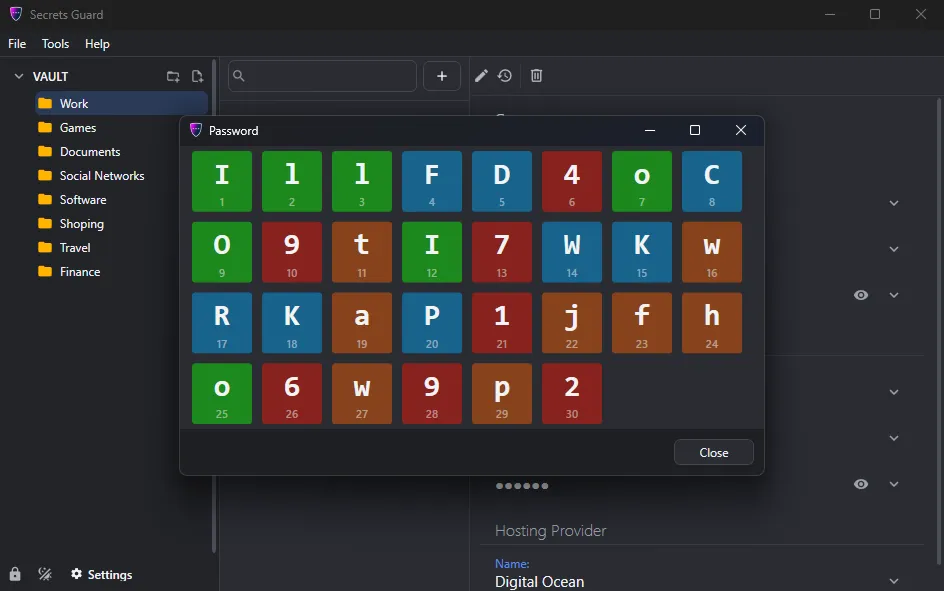Click the 'Hosting Provider' section heading
The width and height of the screenshot is (944, 591).
[550, 531]
